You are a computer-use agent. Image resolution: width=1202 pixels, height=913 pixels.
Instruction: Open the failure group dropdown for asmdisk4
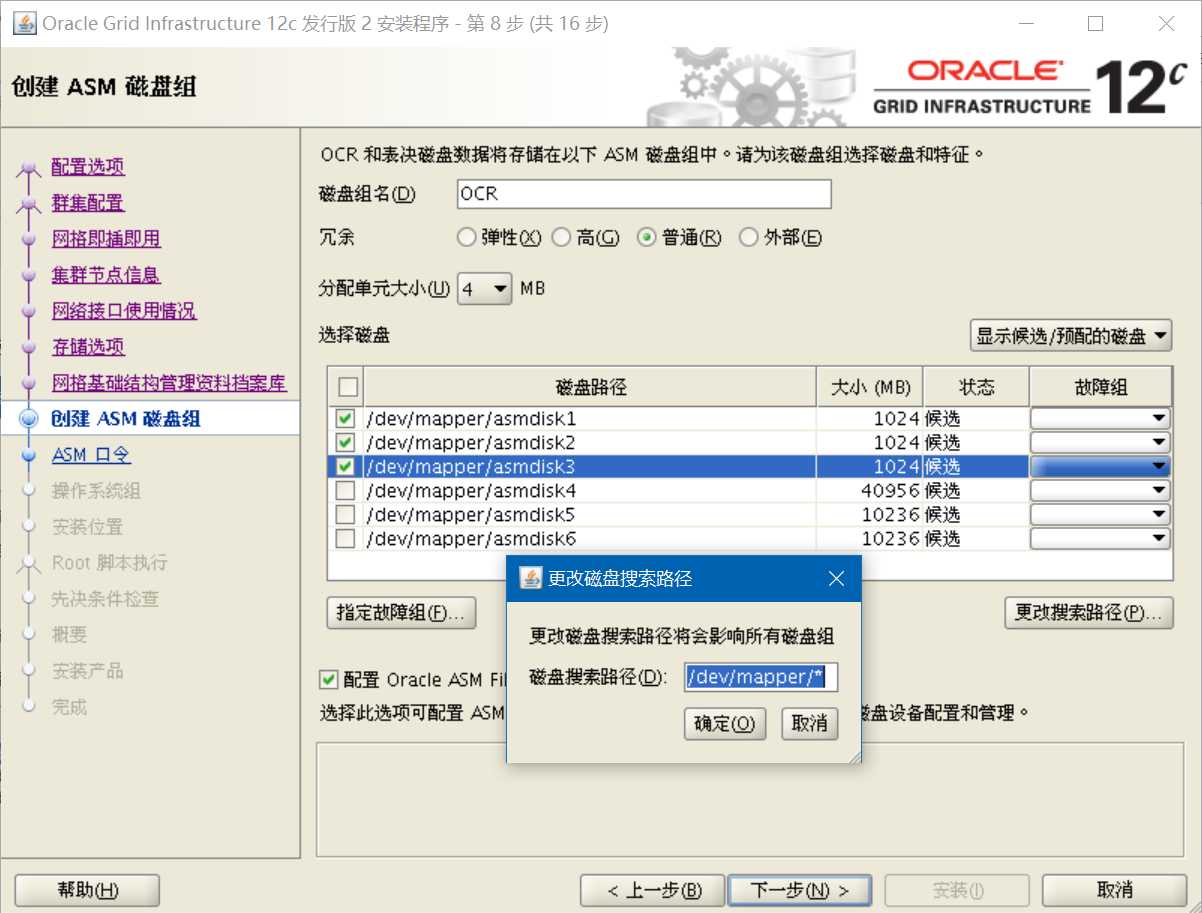click(1100, 490)
